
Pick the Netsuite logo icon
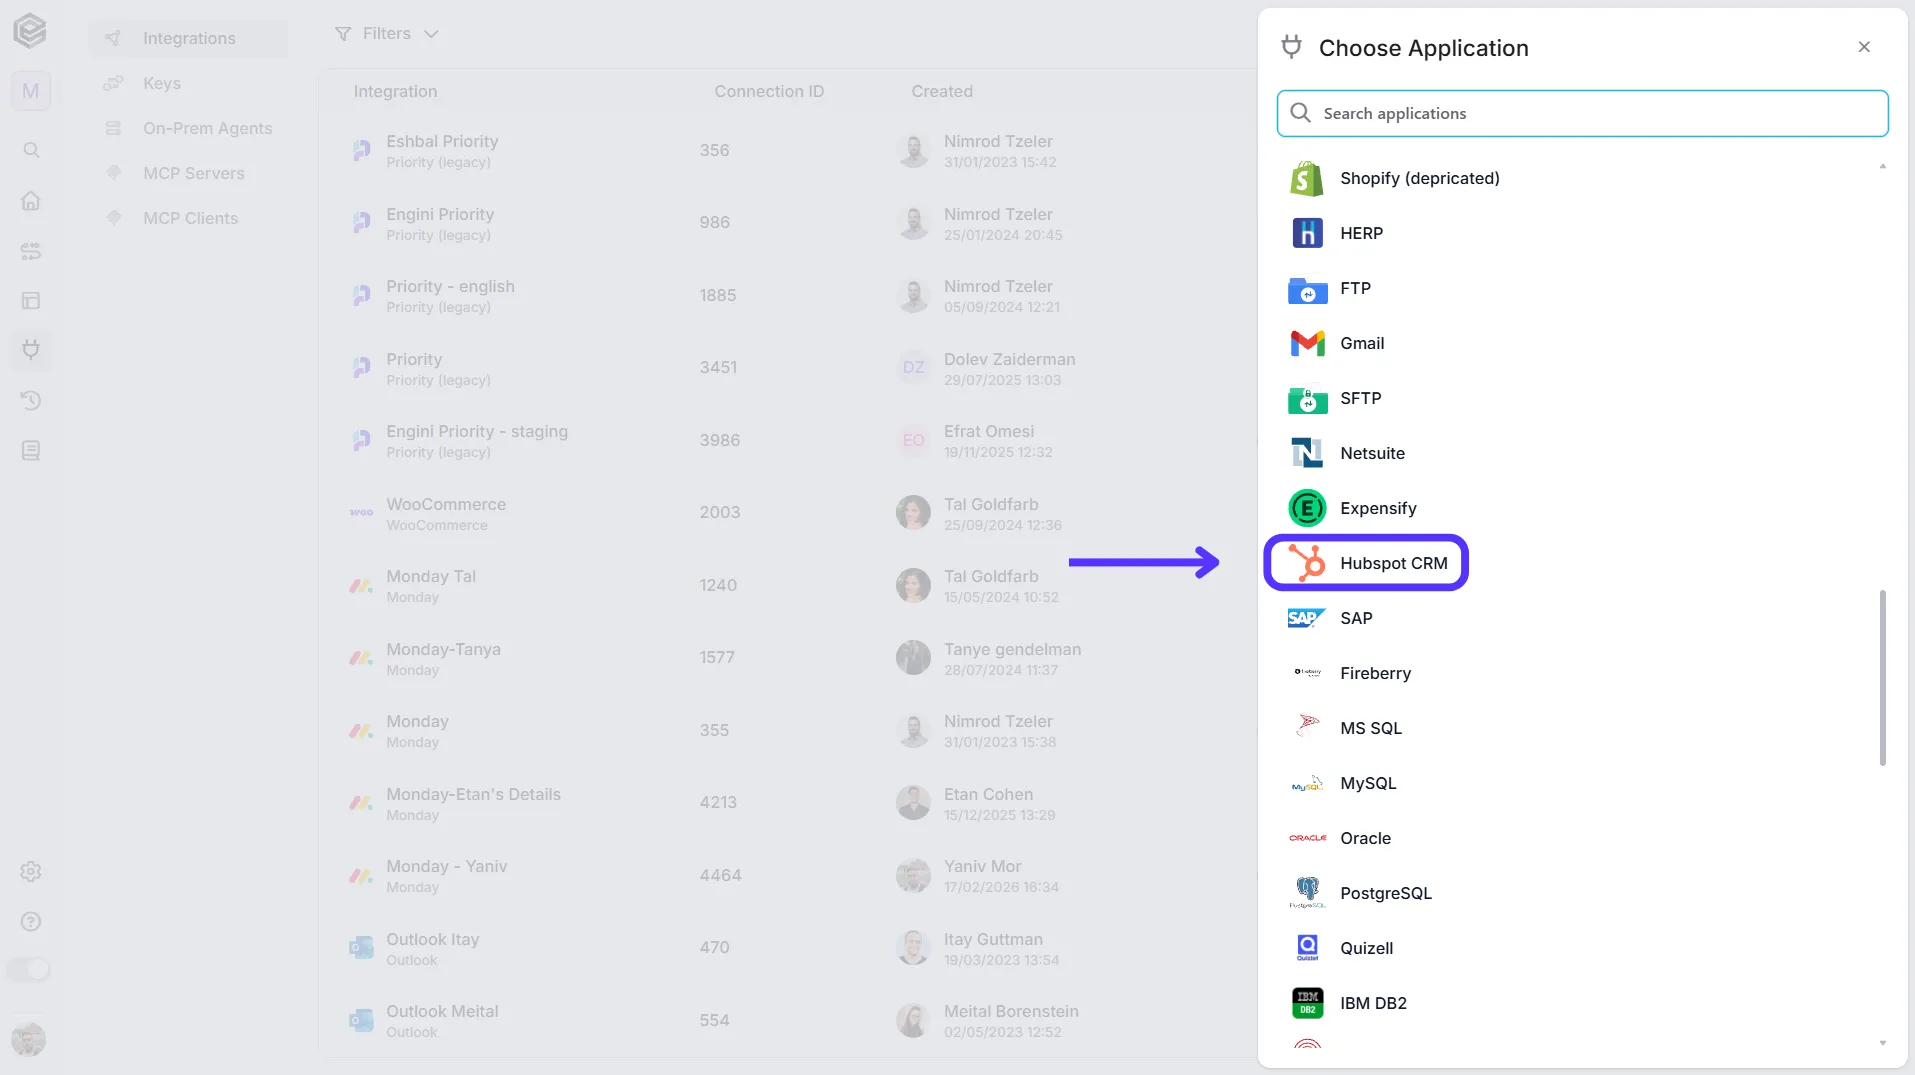(1307, 453)
